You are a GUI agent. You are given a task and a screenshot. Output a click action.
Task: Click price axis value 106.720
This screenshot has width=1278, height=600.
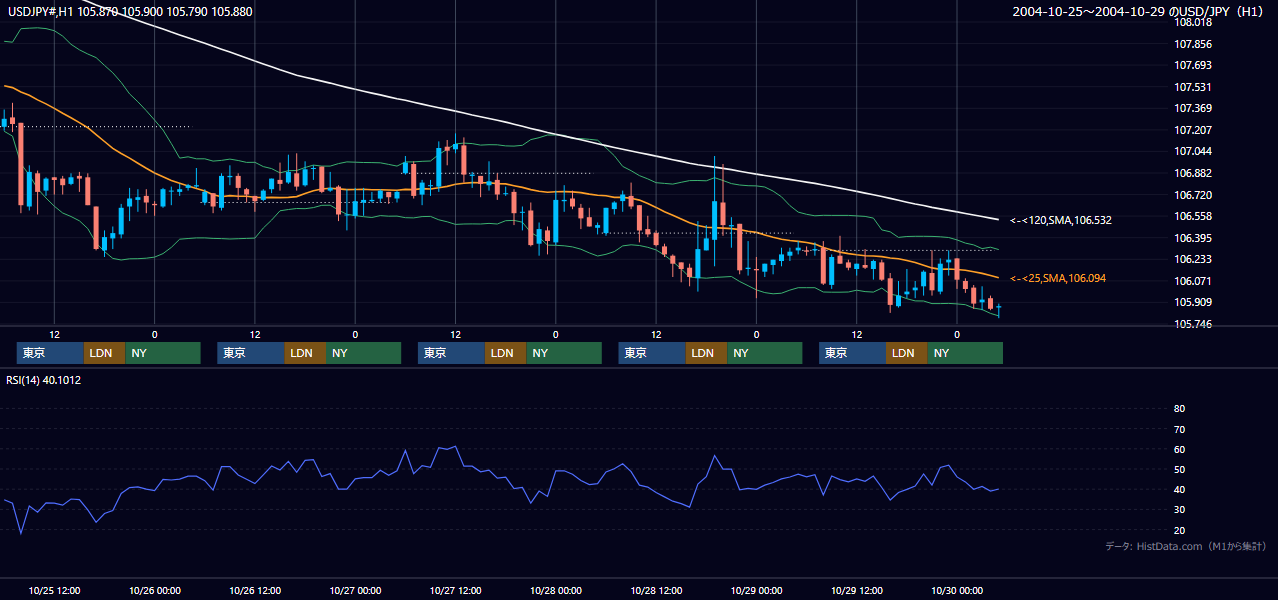[1193, 195]
